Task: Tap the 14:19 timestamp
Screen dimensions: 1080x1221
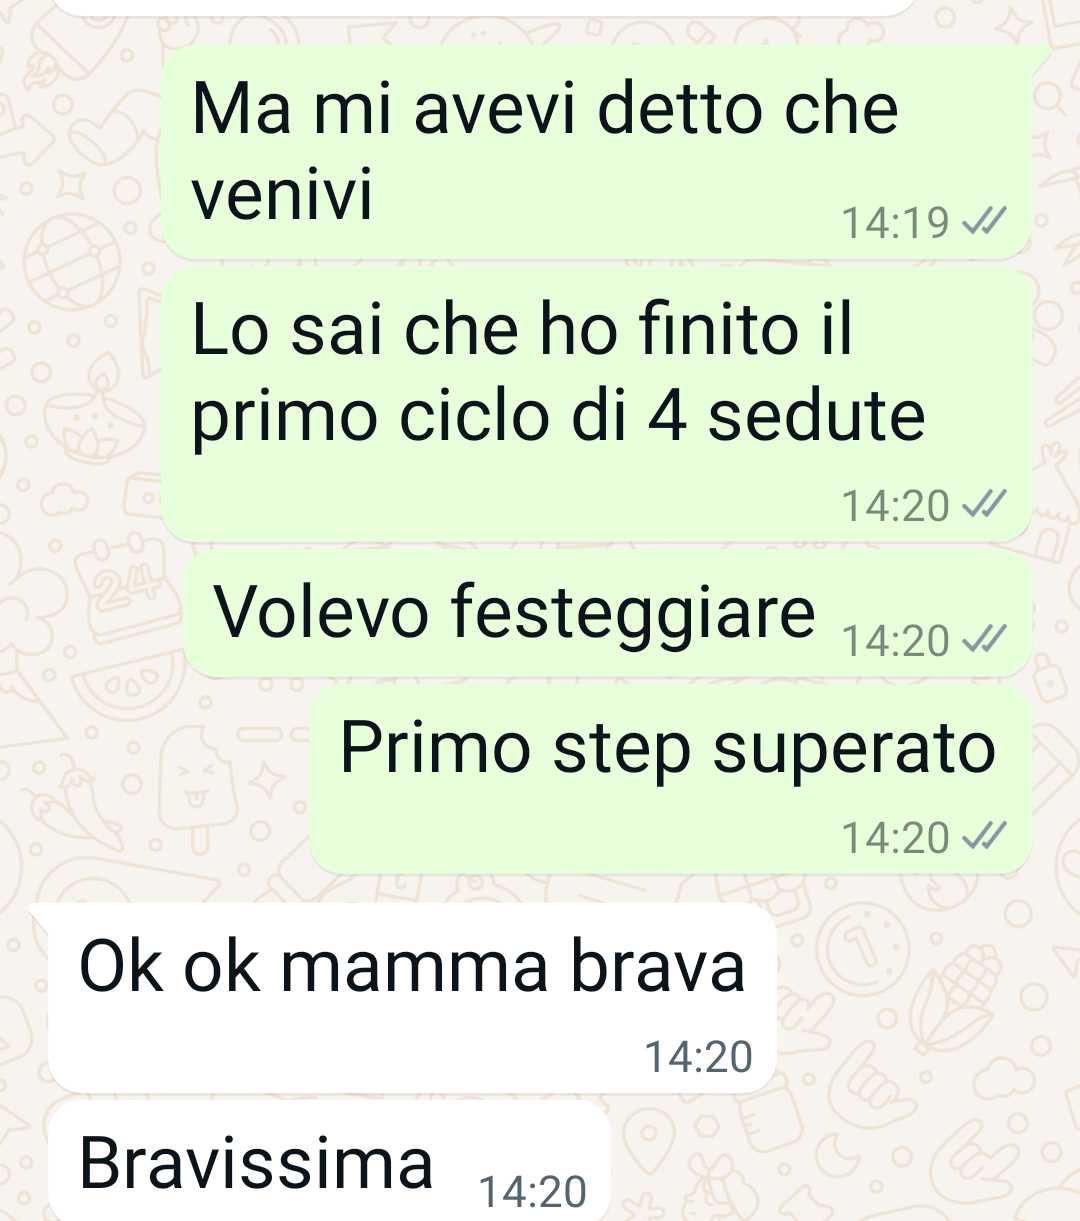Action: 895,222
